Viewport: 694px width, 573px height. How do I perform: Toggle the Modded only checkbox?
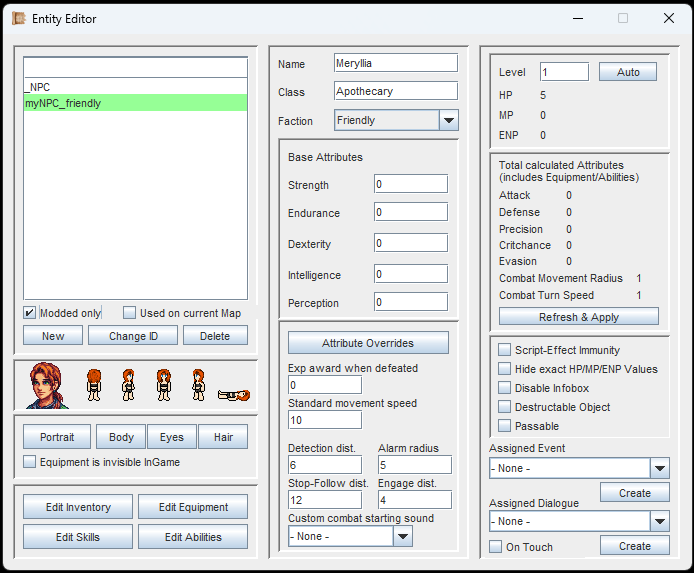tap(30, 313)
